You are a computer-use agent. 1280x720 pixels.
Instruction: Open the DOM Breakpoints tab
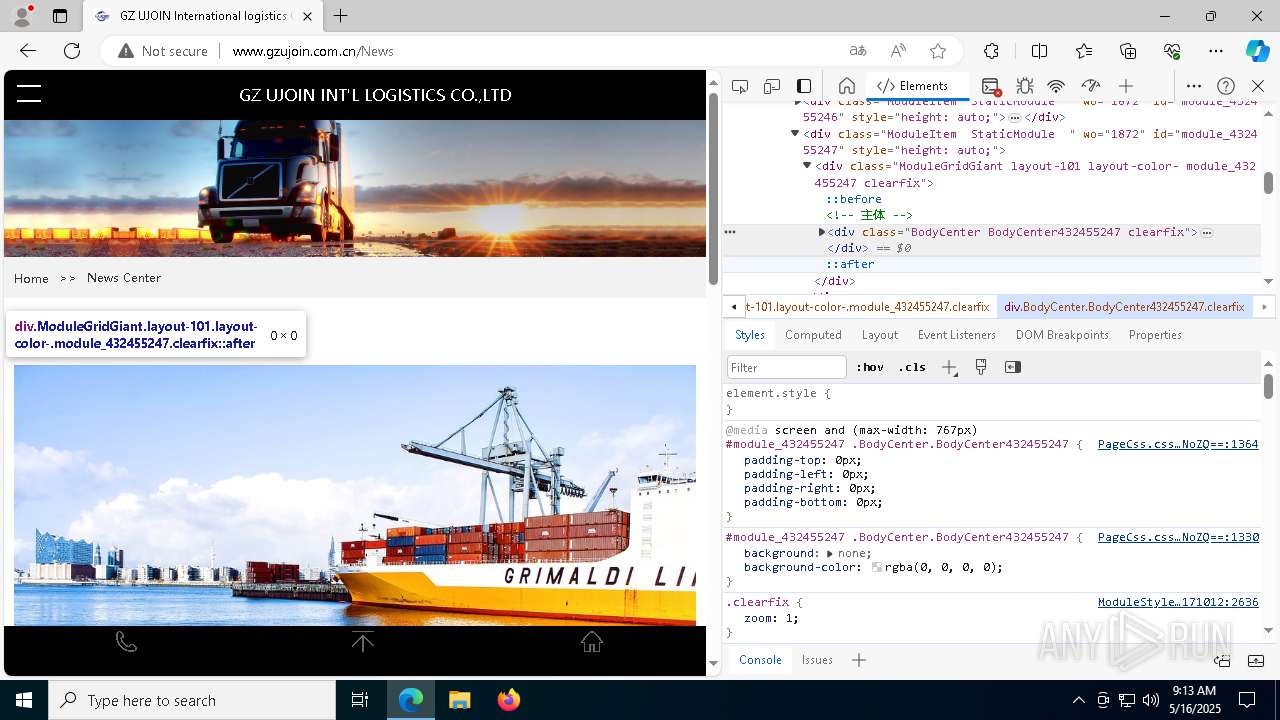point(1062,335)
